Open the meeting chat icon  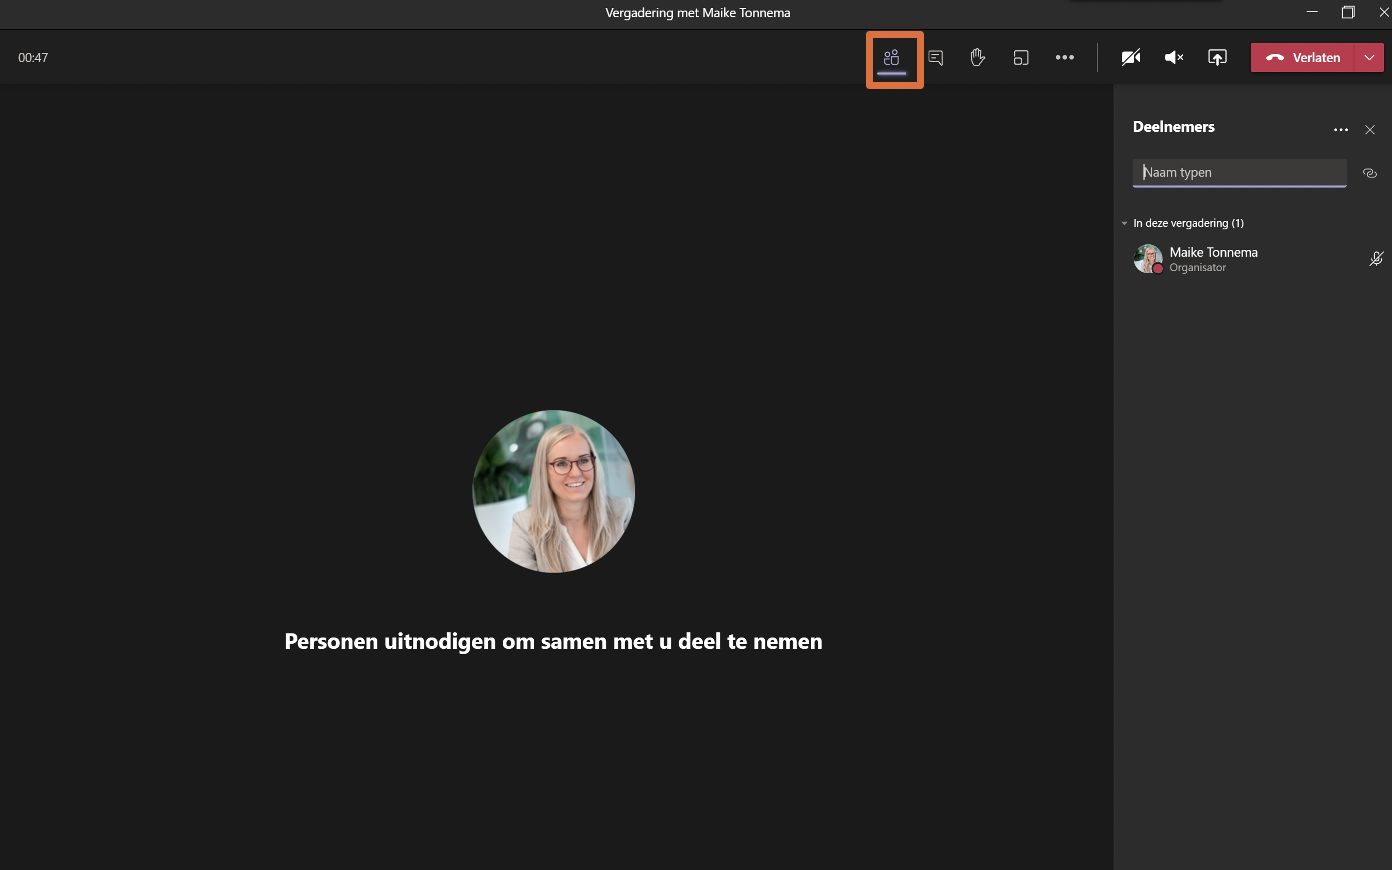pyautogui.click(x=936, y=58)
